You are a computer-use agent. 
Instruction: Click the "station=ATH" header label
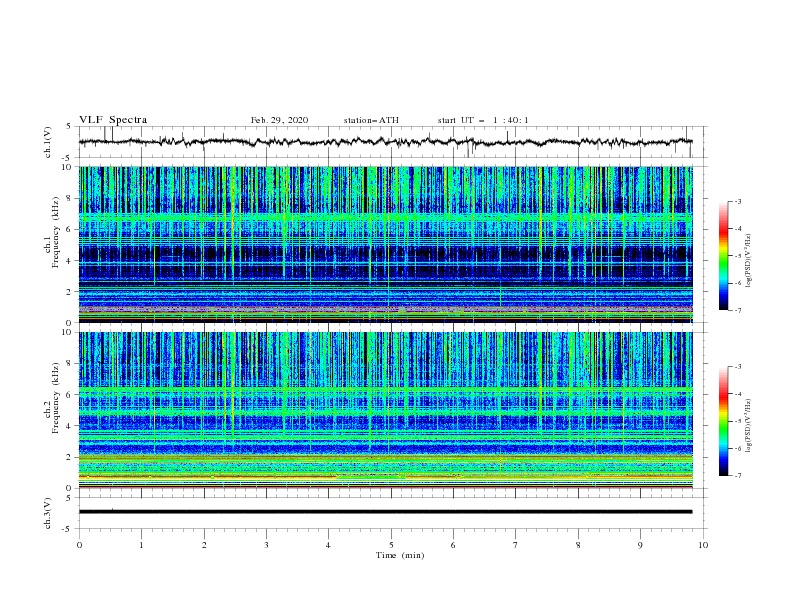pyautogui.click(x=371, y=120)
